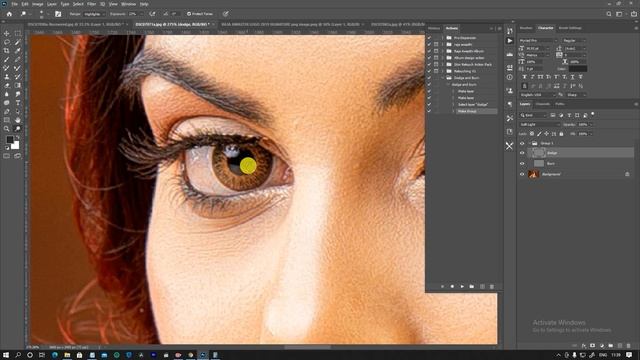This screenshot has width=640, height=360.
Task: Toggle dialog box for Album design action
Action: click(436, 58)
